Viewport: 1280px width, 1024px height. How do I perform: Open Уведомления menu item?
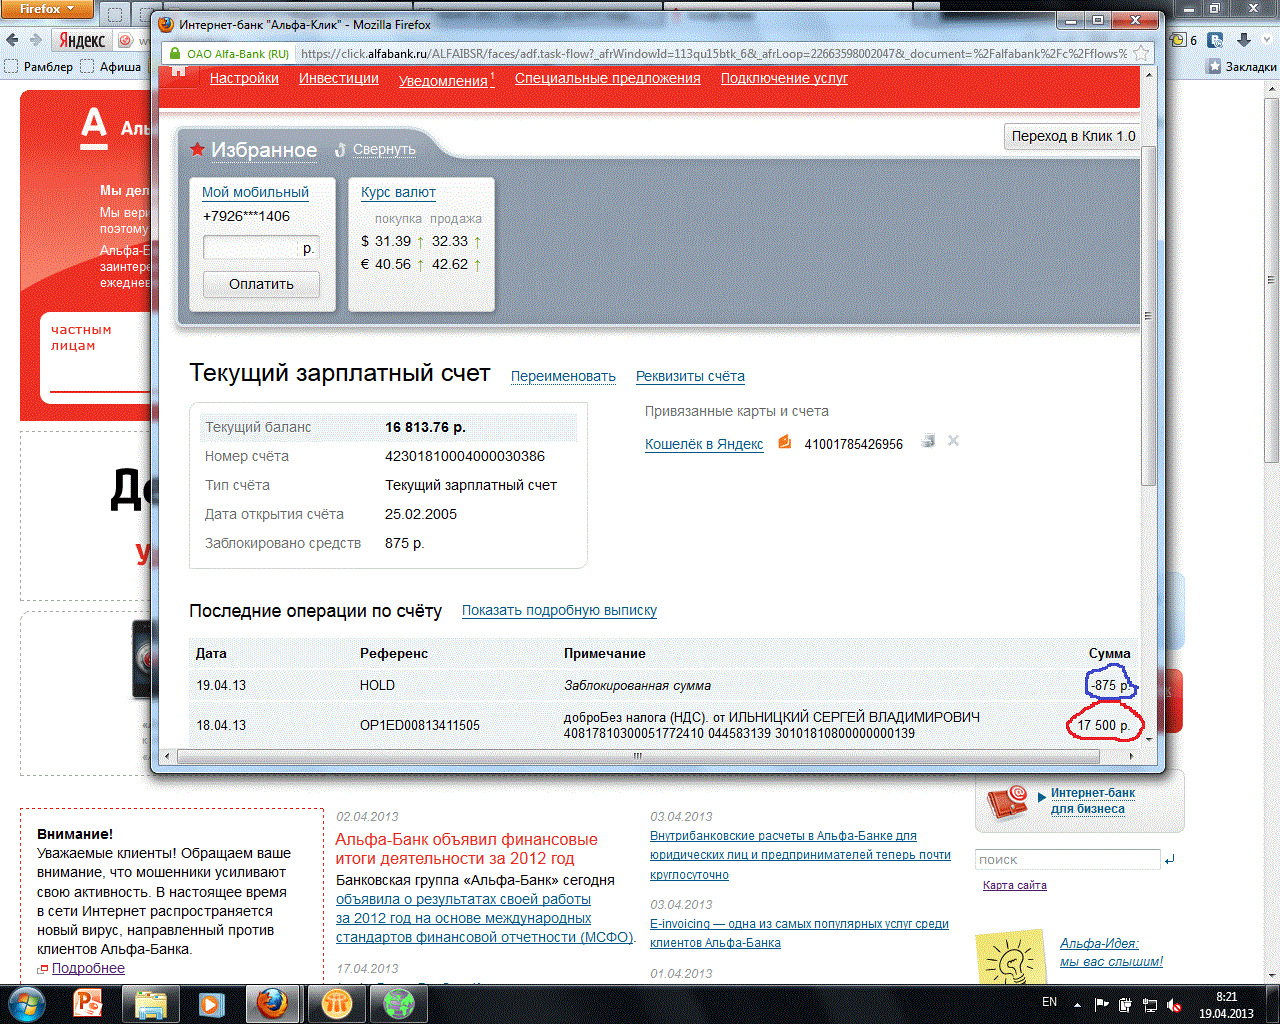[x=443, y=80]
